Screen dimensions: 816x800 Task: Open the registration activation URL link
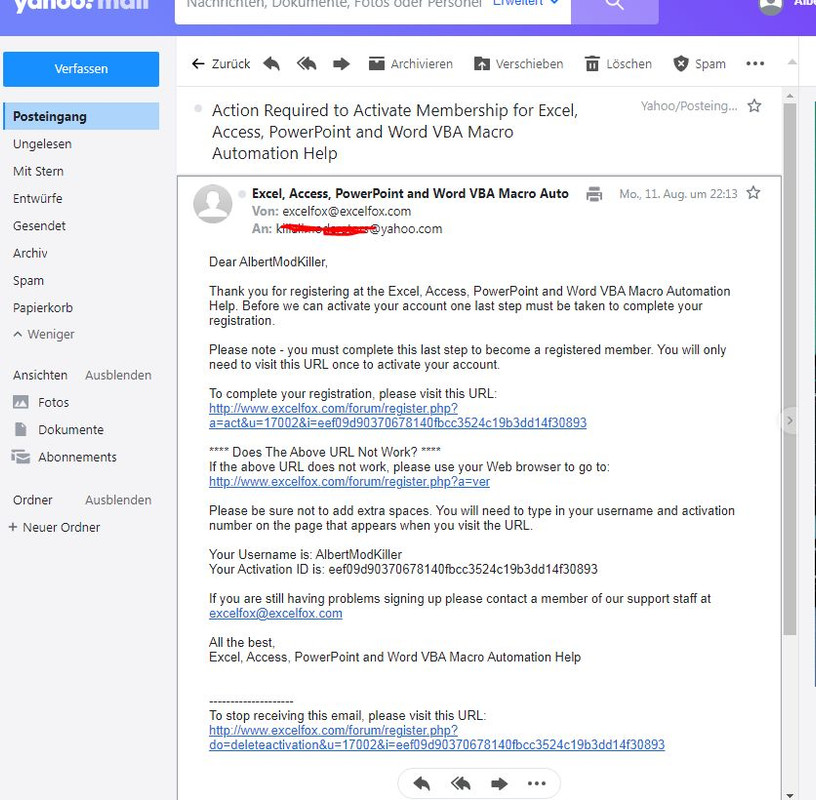point(398,415)
